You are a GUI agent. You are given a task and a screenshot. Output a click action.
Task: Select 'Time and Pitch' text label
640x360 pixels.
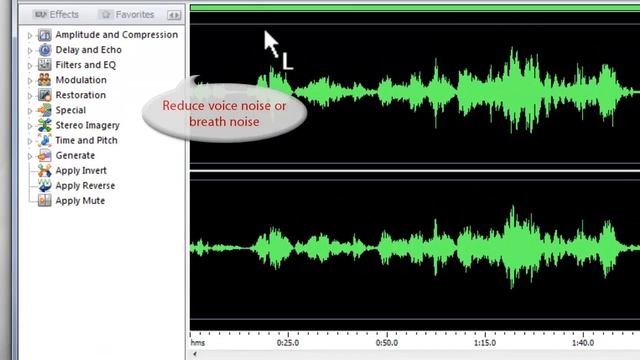(x=87, y=140)
